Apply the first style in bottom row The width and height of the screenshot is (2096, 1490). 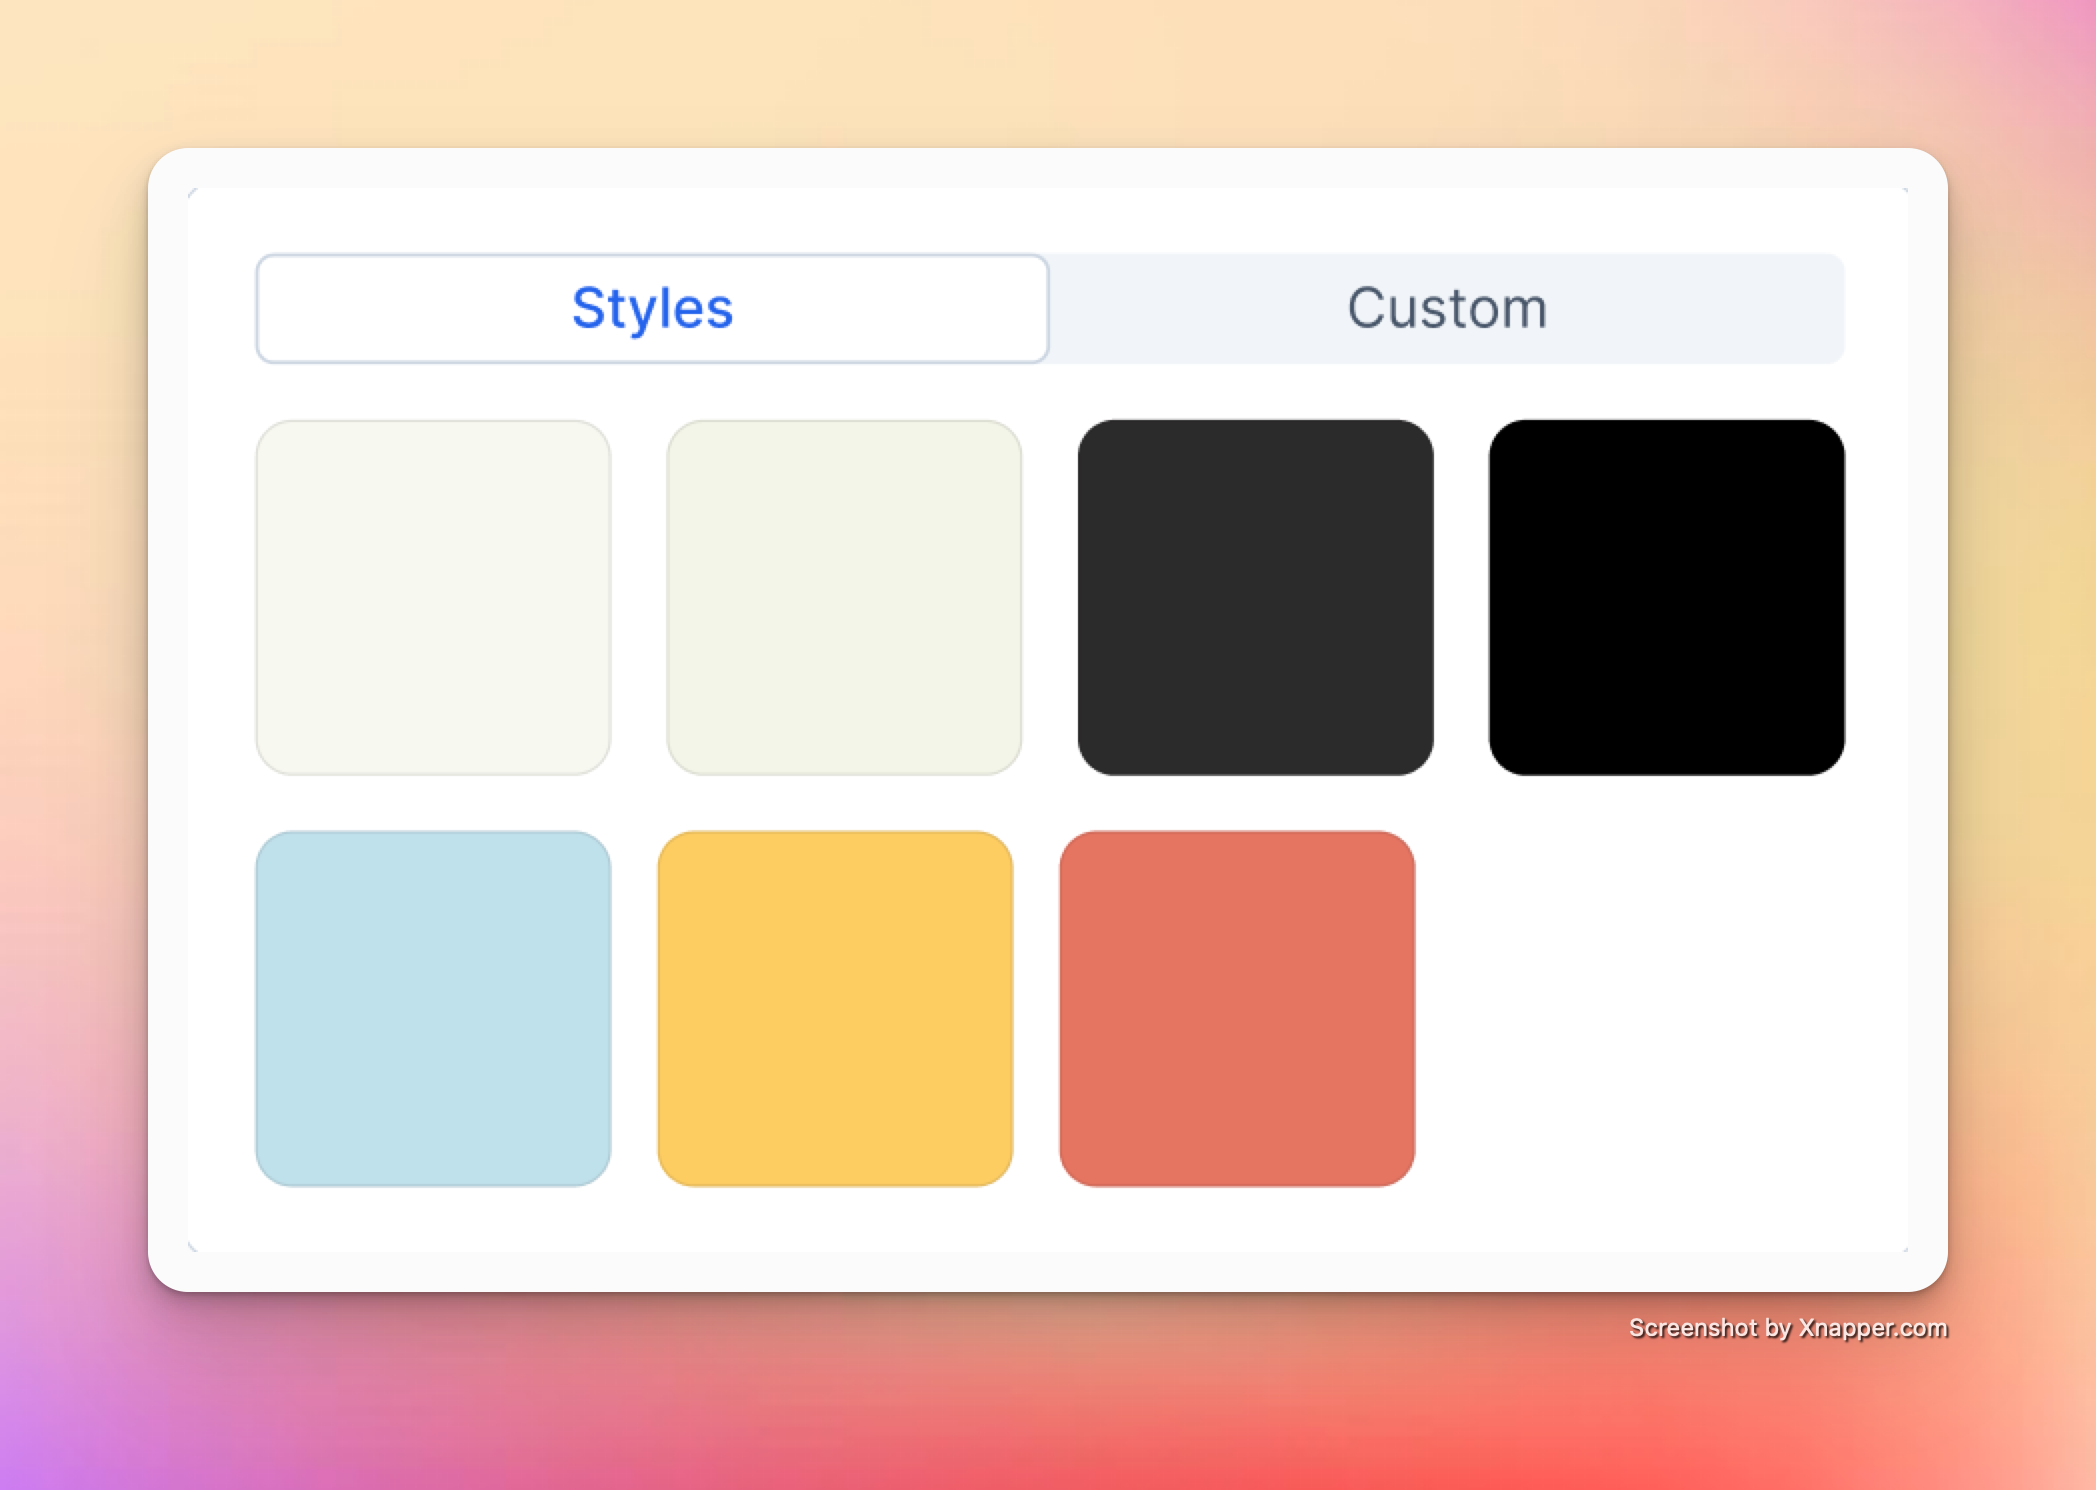[x=433, y=1008]
